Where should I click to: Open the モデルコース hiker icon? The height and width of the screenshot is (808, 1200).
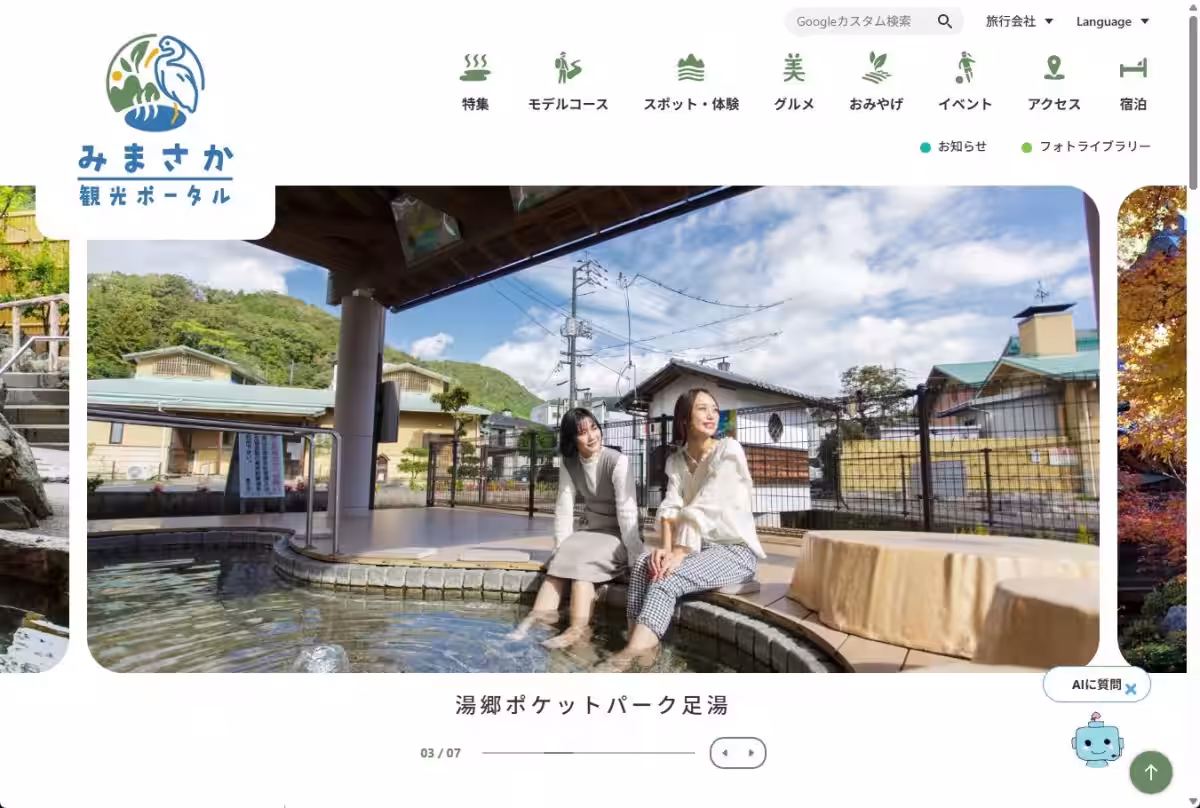point(568,68)
